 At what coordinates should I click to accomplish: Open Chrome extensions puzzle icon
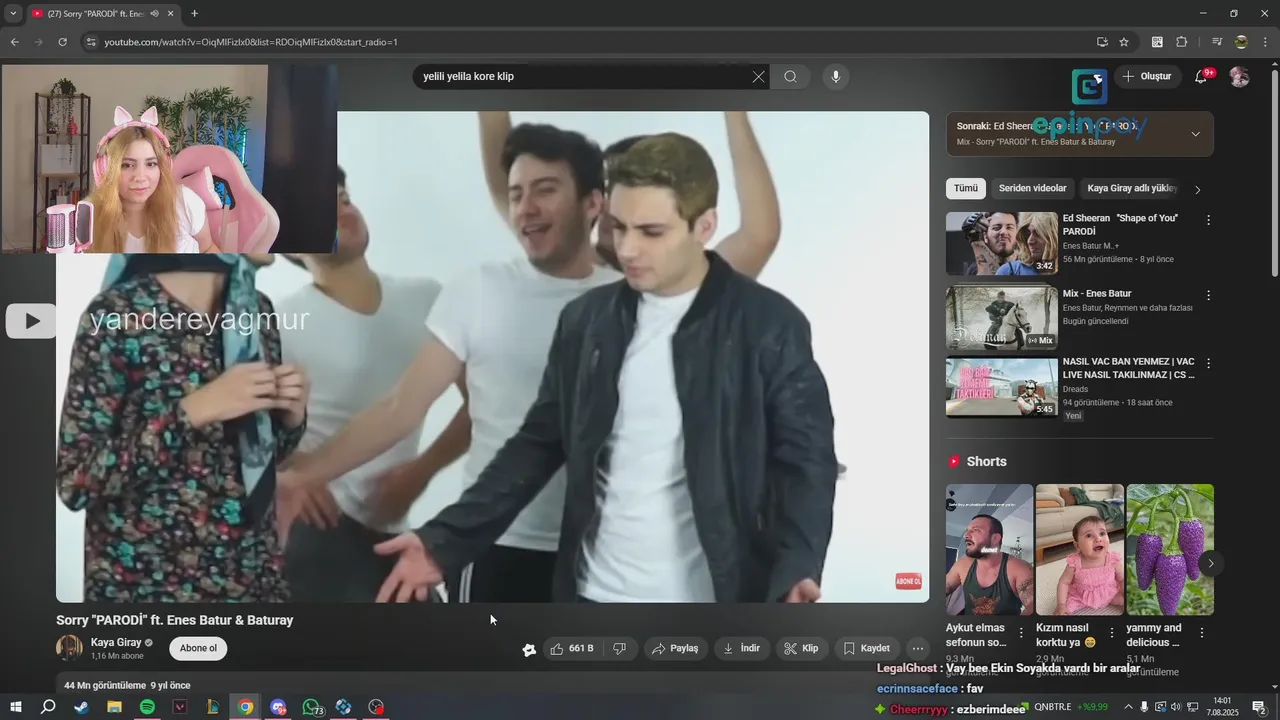point(1181,42)
